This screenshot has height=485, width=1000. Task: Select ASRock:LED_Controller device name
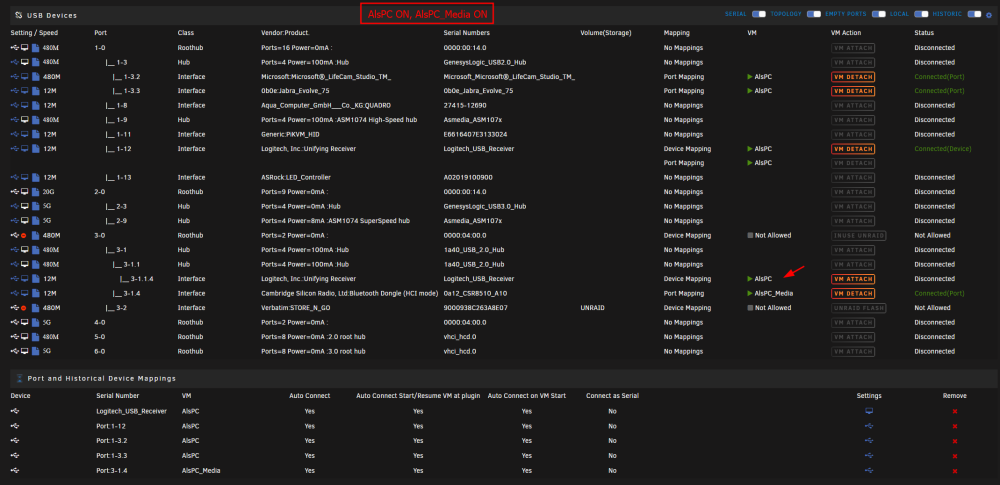[x=296, y=177]
